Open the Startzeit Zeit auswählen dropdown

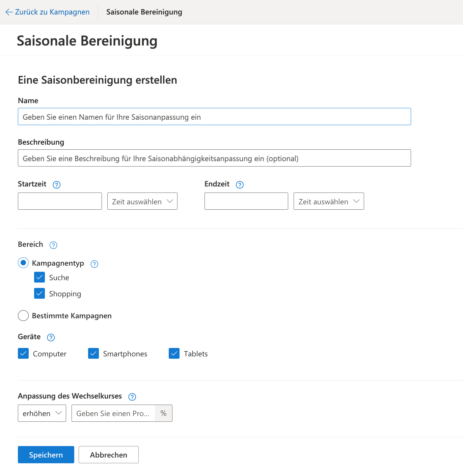[x=142, y=201]
